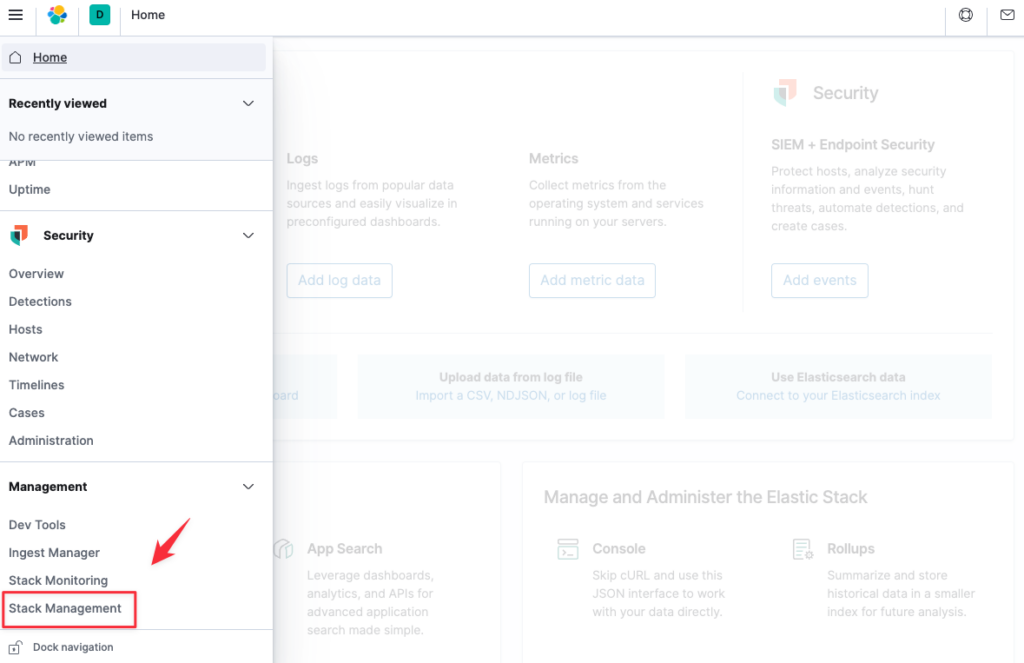Open the Elastic logo home
The width and height of the screenshot is (1024, 663).
click(57, 14)
